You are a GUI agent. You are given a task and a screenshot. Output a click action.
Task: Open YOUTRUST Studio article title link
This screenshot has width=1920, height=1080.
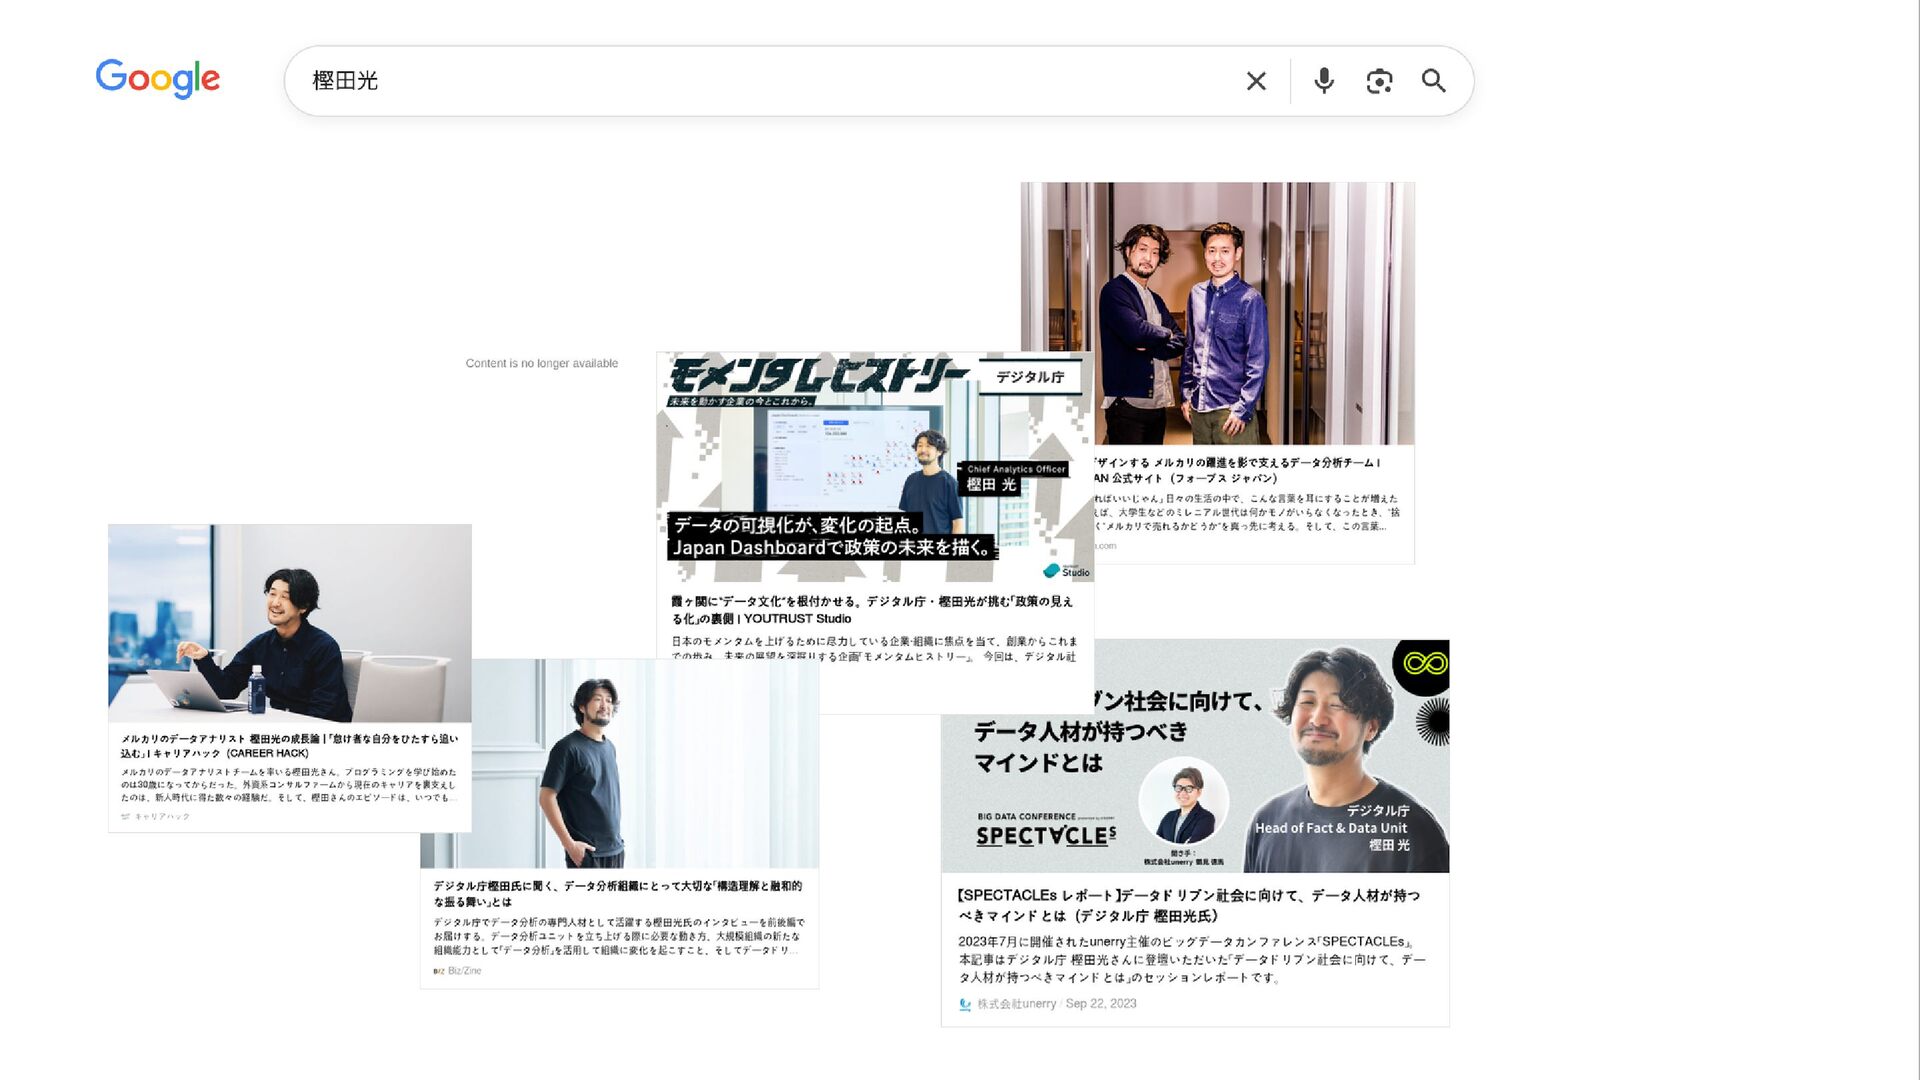[x=871, y=610]
